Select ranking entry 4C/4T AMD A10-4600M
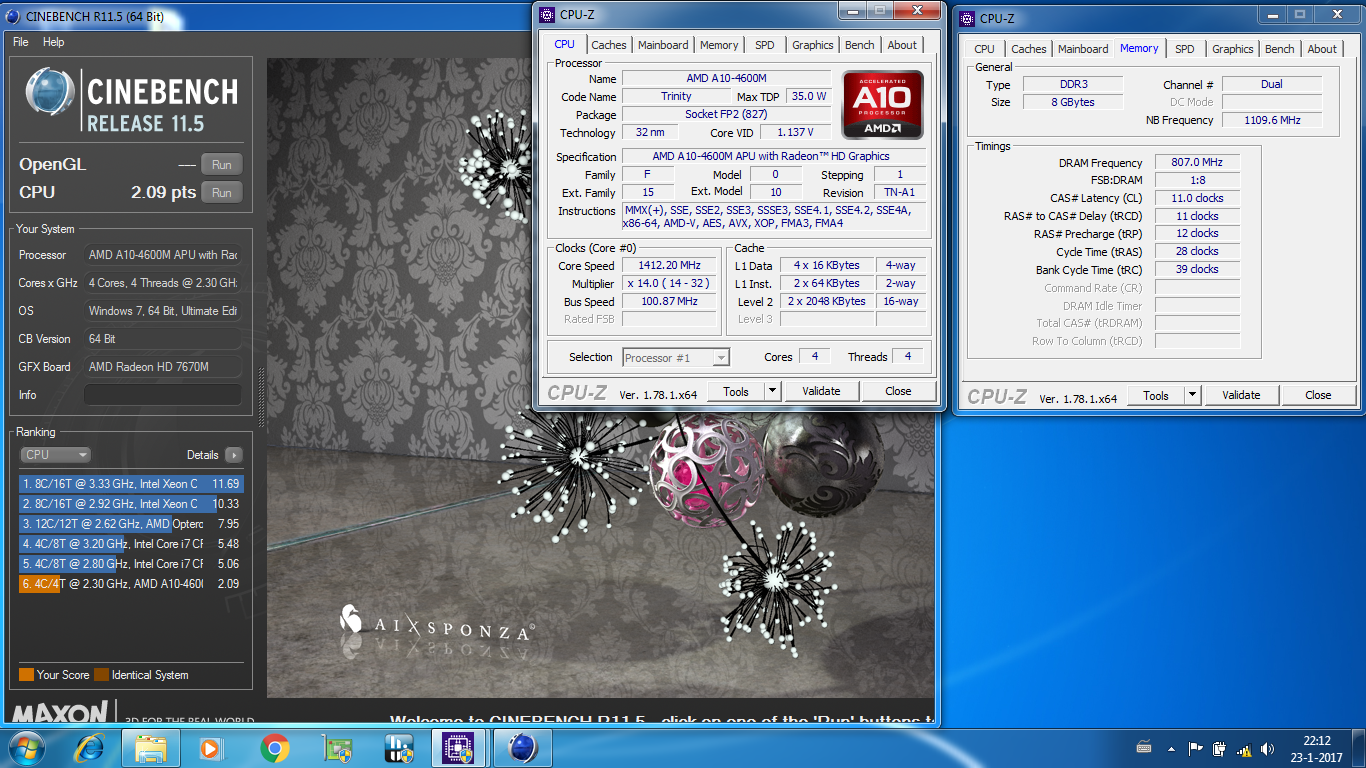 [130, 584]
